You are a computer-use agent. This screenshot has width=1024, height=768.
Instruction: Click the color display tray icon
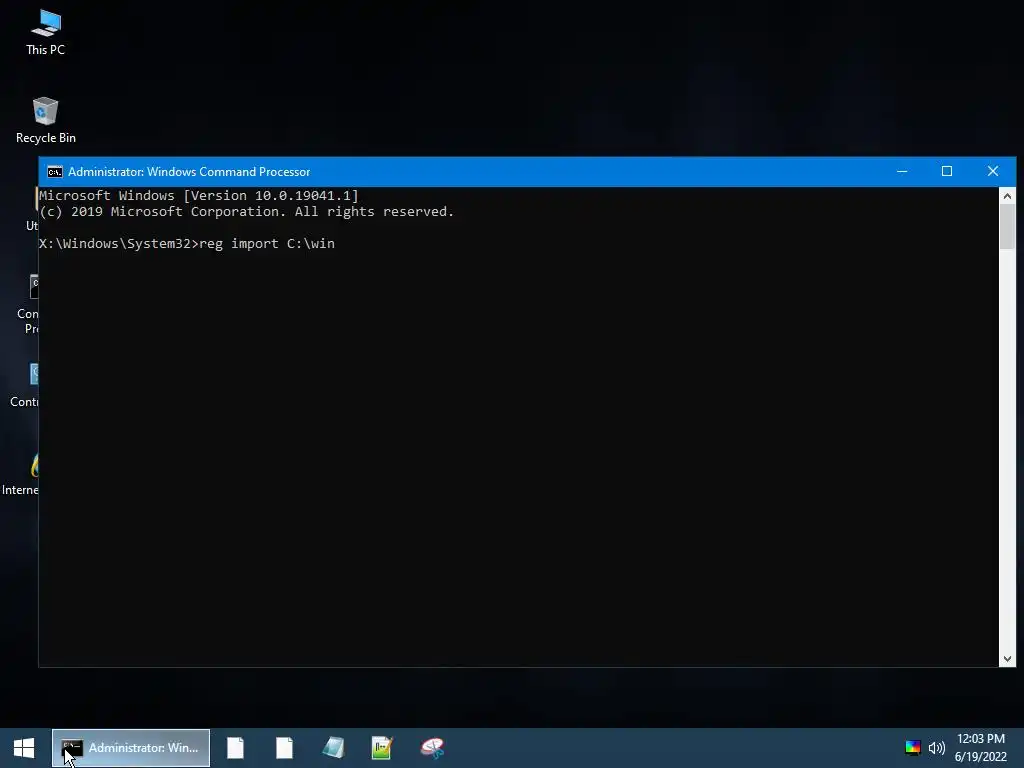pos(912,747)
